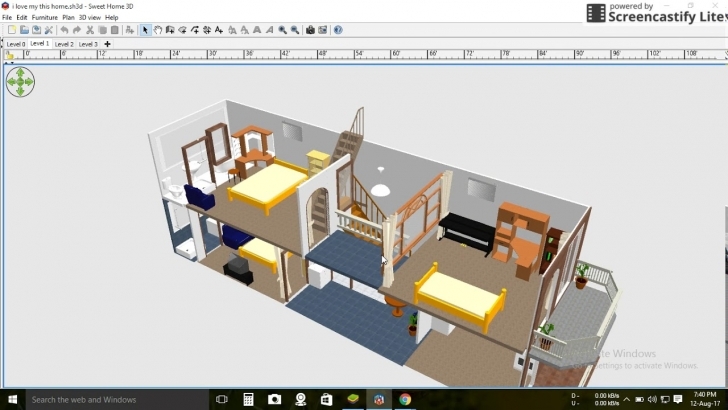The image size is (728, 410).
Task: Create a 3D video icon
Action: point(323,30)
